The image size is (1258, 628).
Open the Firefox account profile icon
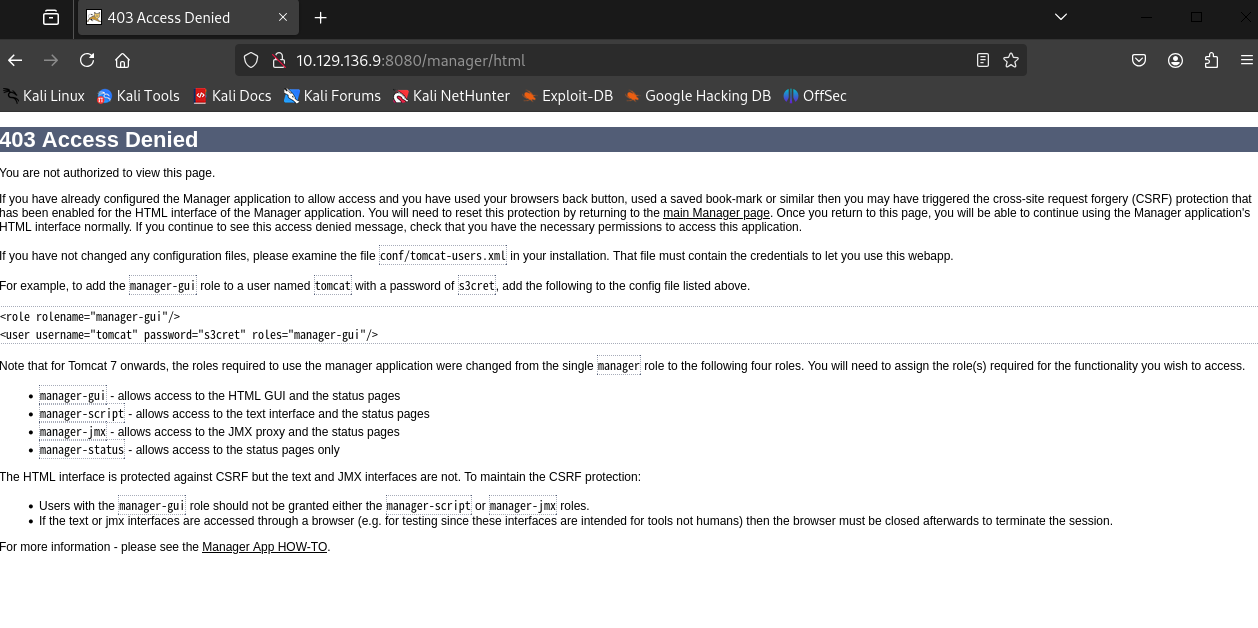pyautogui.click(x=1175, y=60)
